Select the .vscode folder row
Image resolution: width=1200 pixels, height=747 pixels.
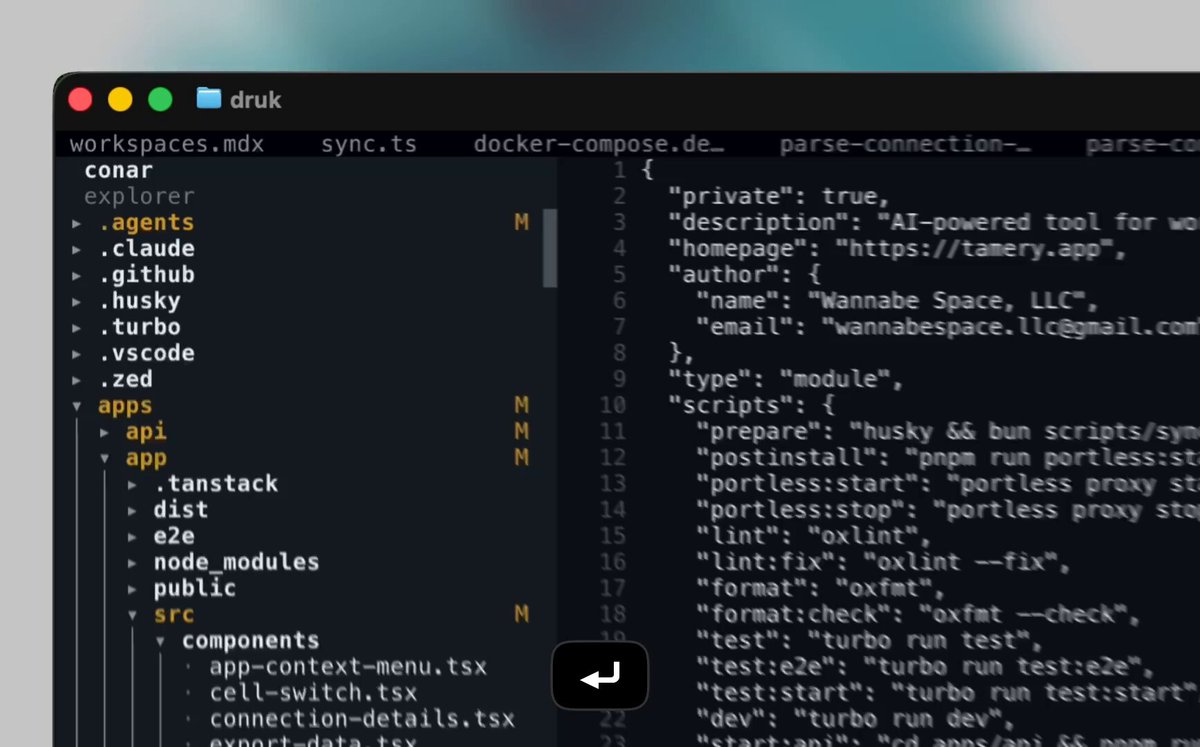tap(307, 353)
